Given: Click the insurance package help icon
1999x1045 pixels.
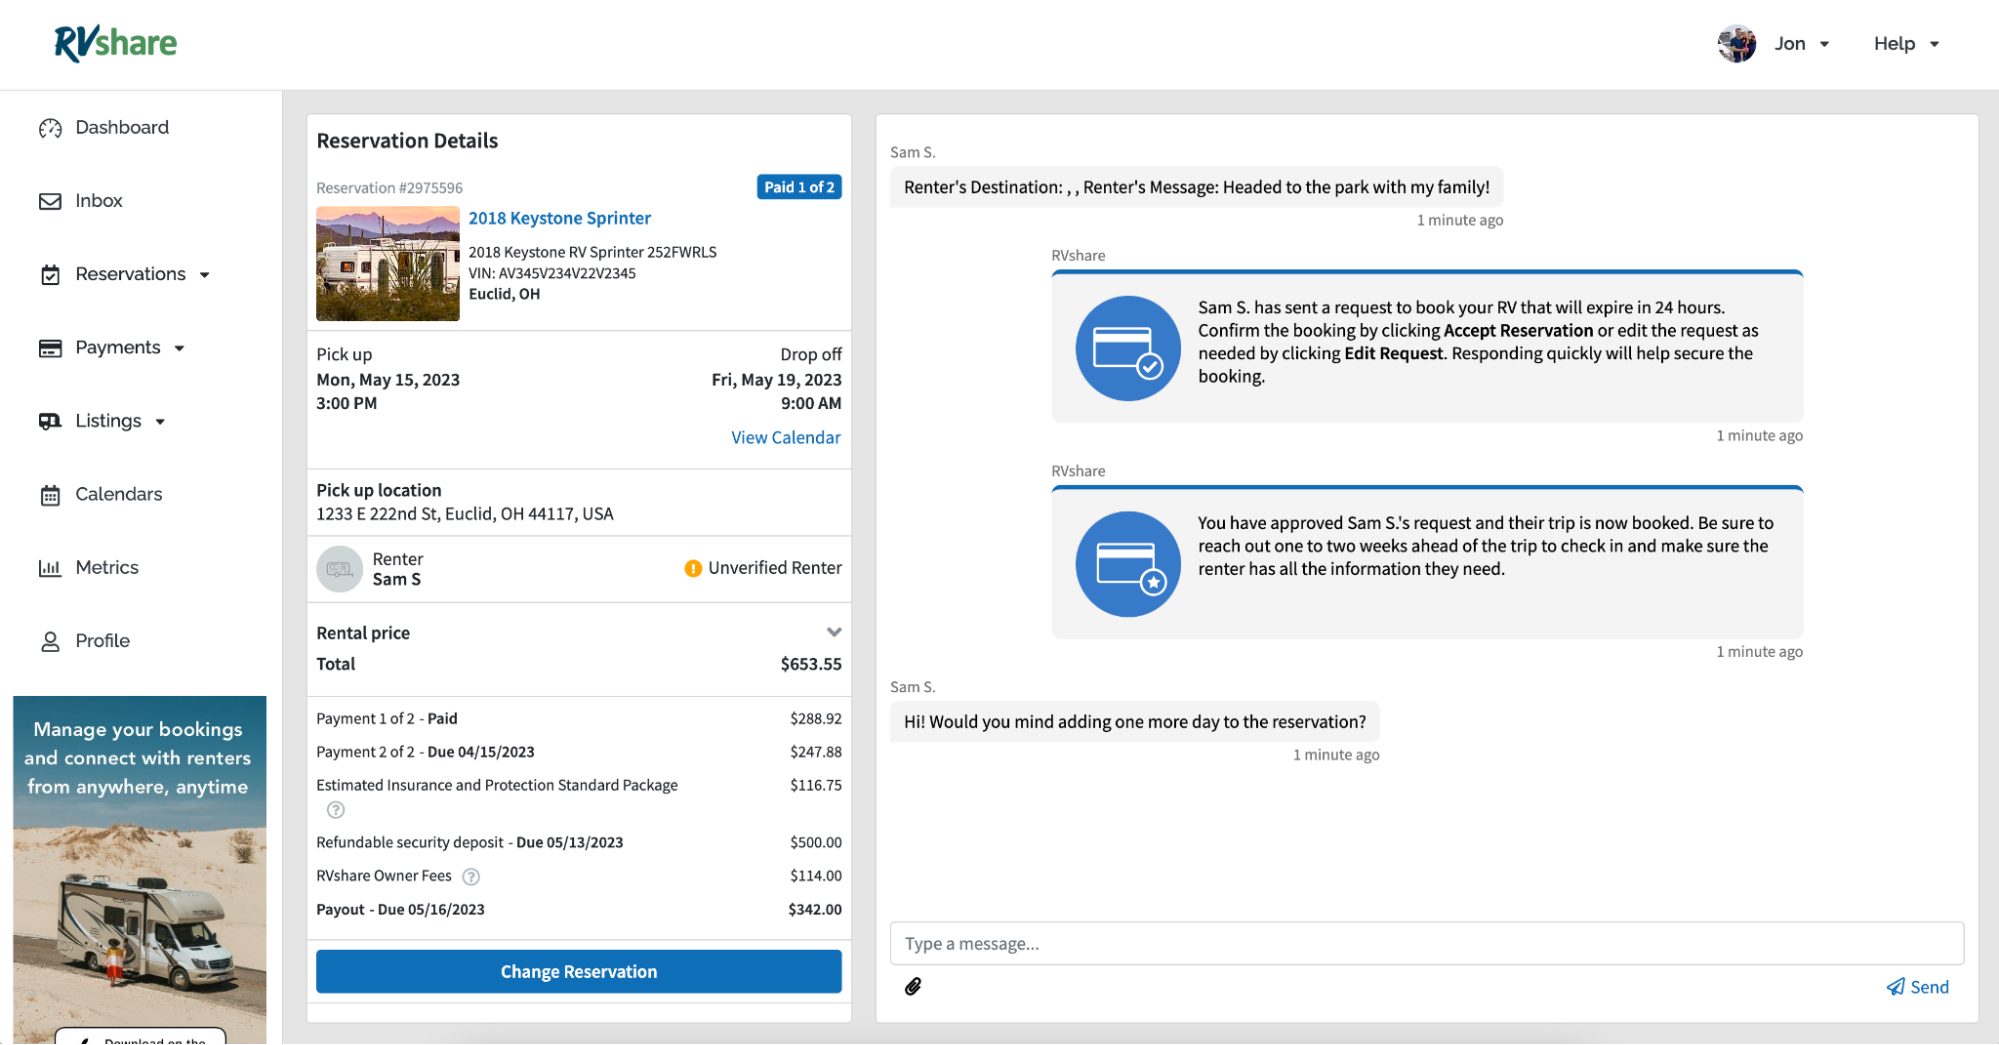Looking at the screenshot, I should click(336, 810).
